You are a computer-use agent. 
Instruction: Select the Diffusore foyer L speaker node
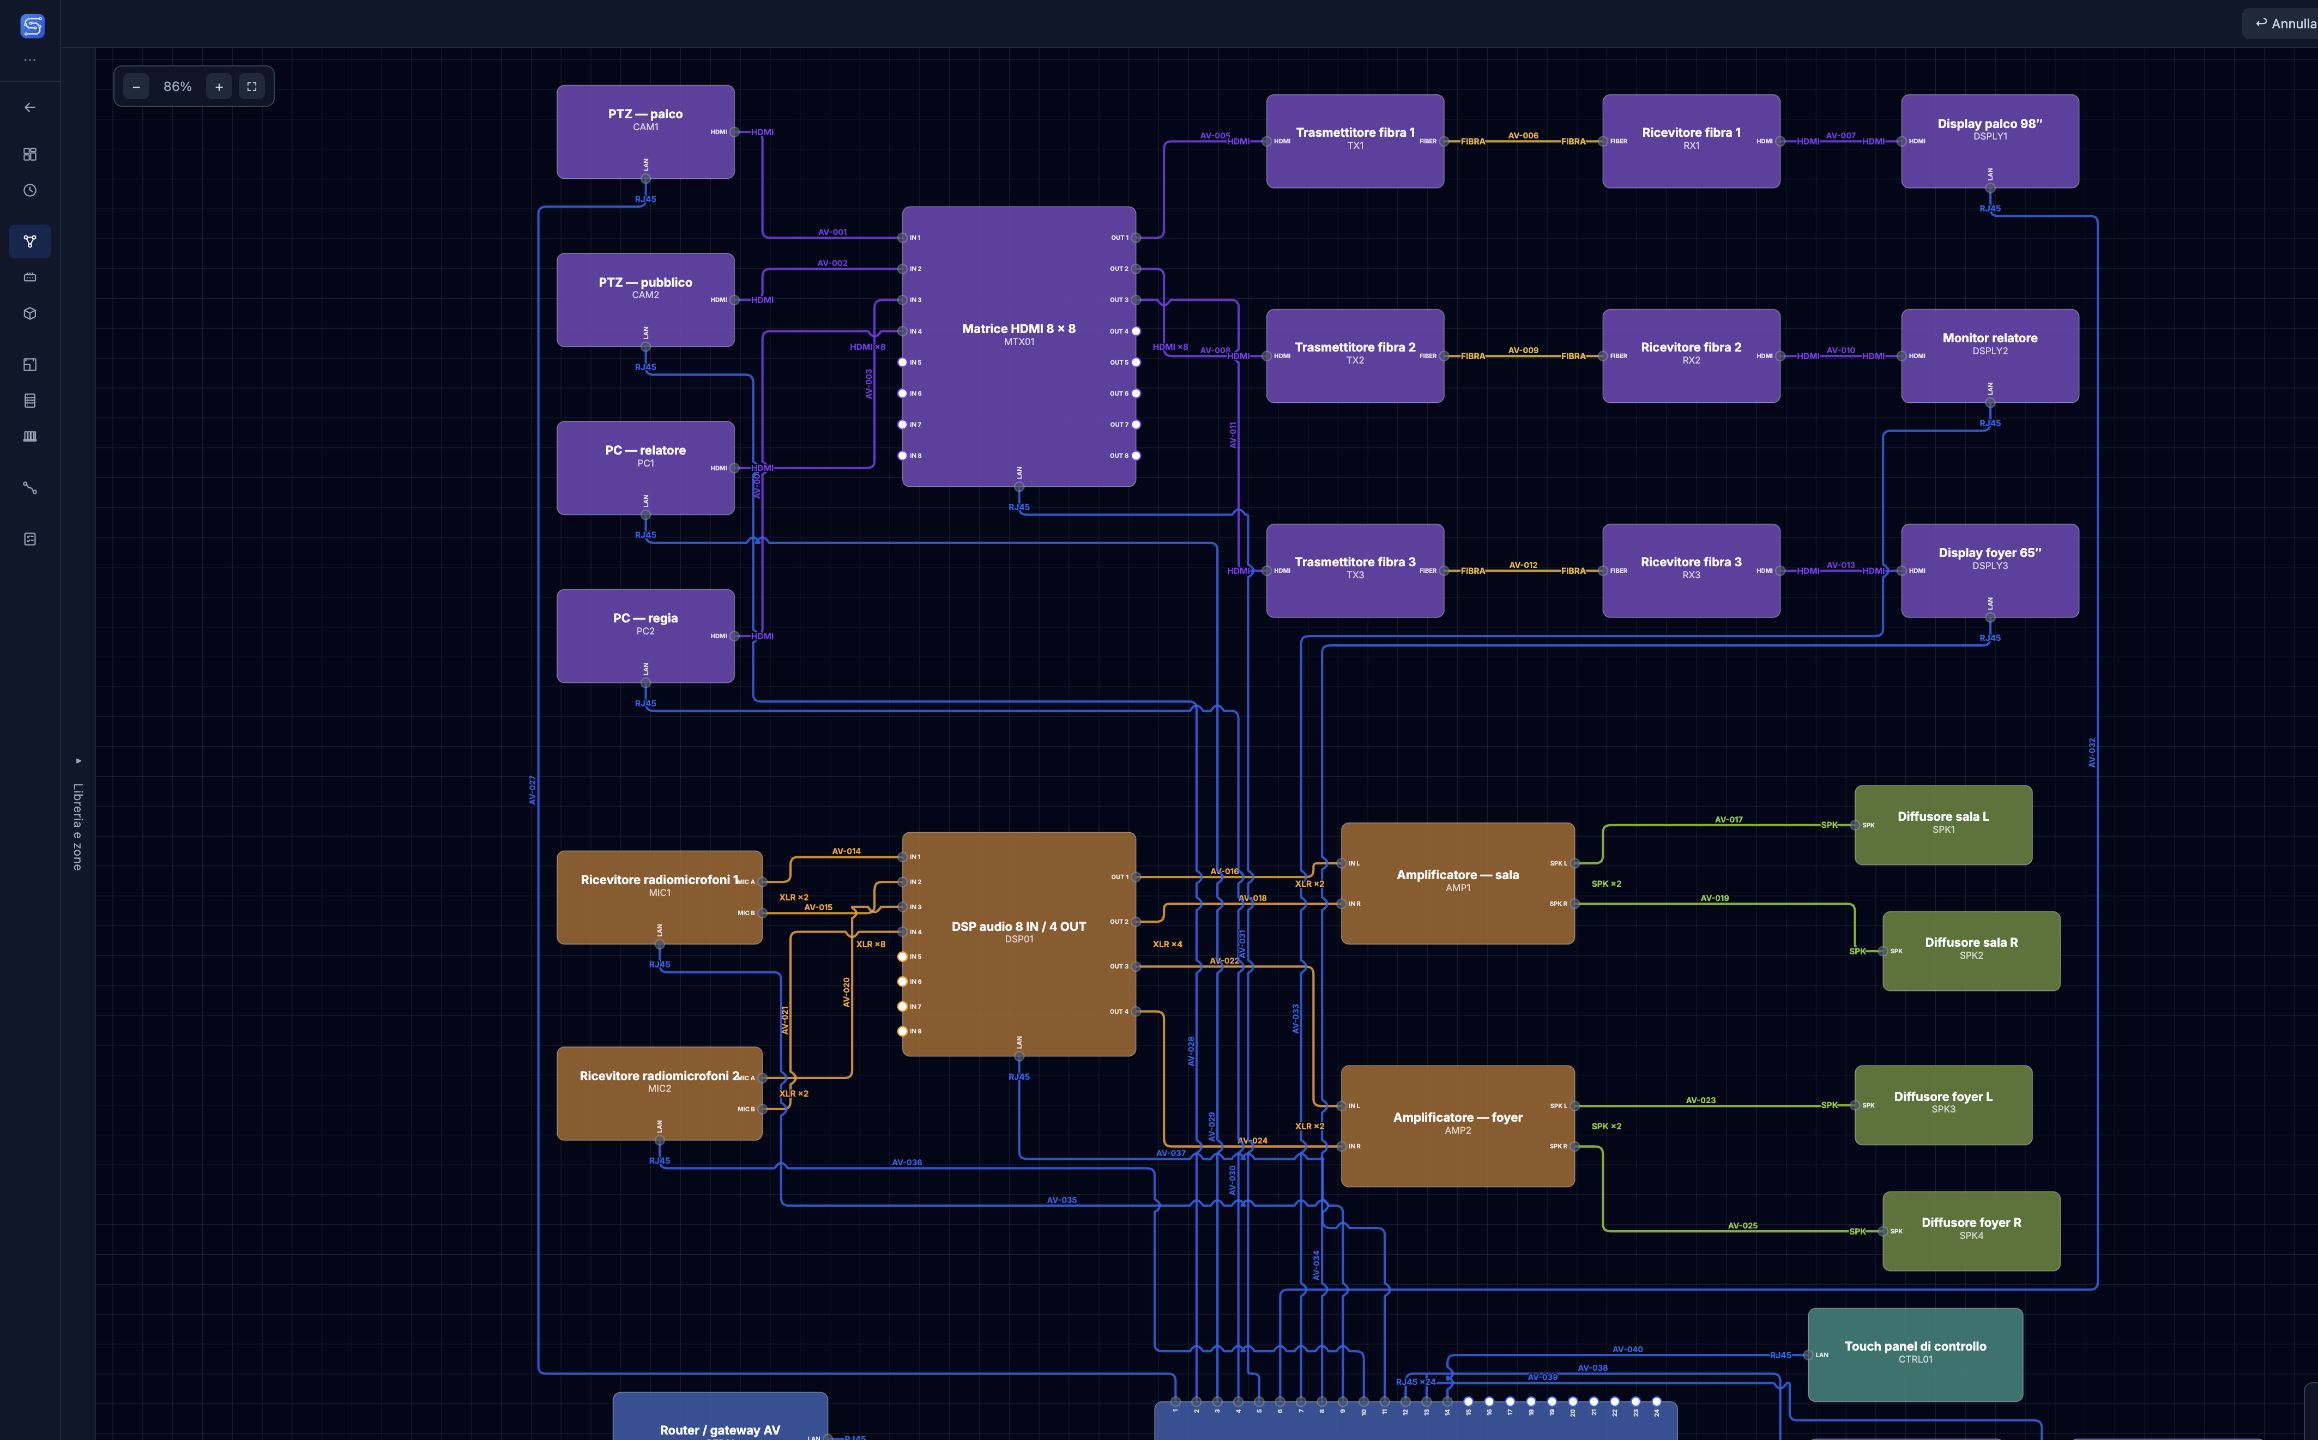[1943, 1105]
